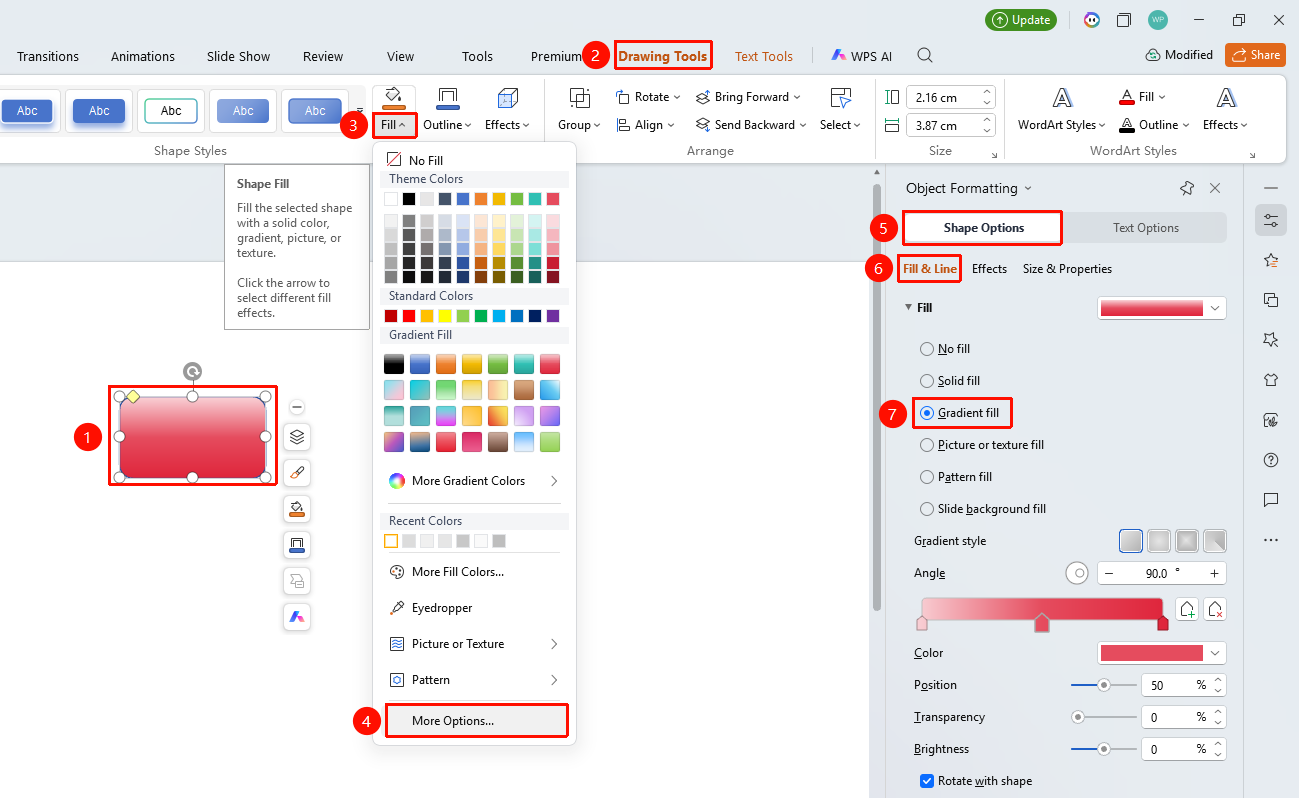Click the Share button
The image size is (1299, 798).
[1255, 55]
